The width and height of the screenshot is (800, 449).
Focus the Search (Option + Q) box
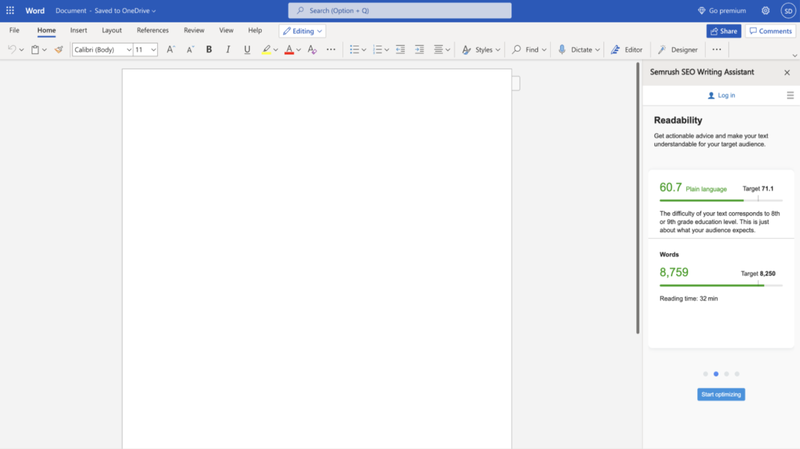pyautogui.click(x=399, y=11)
